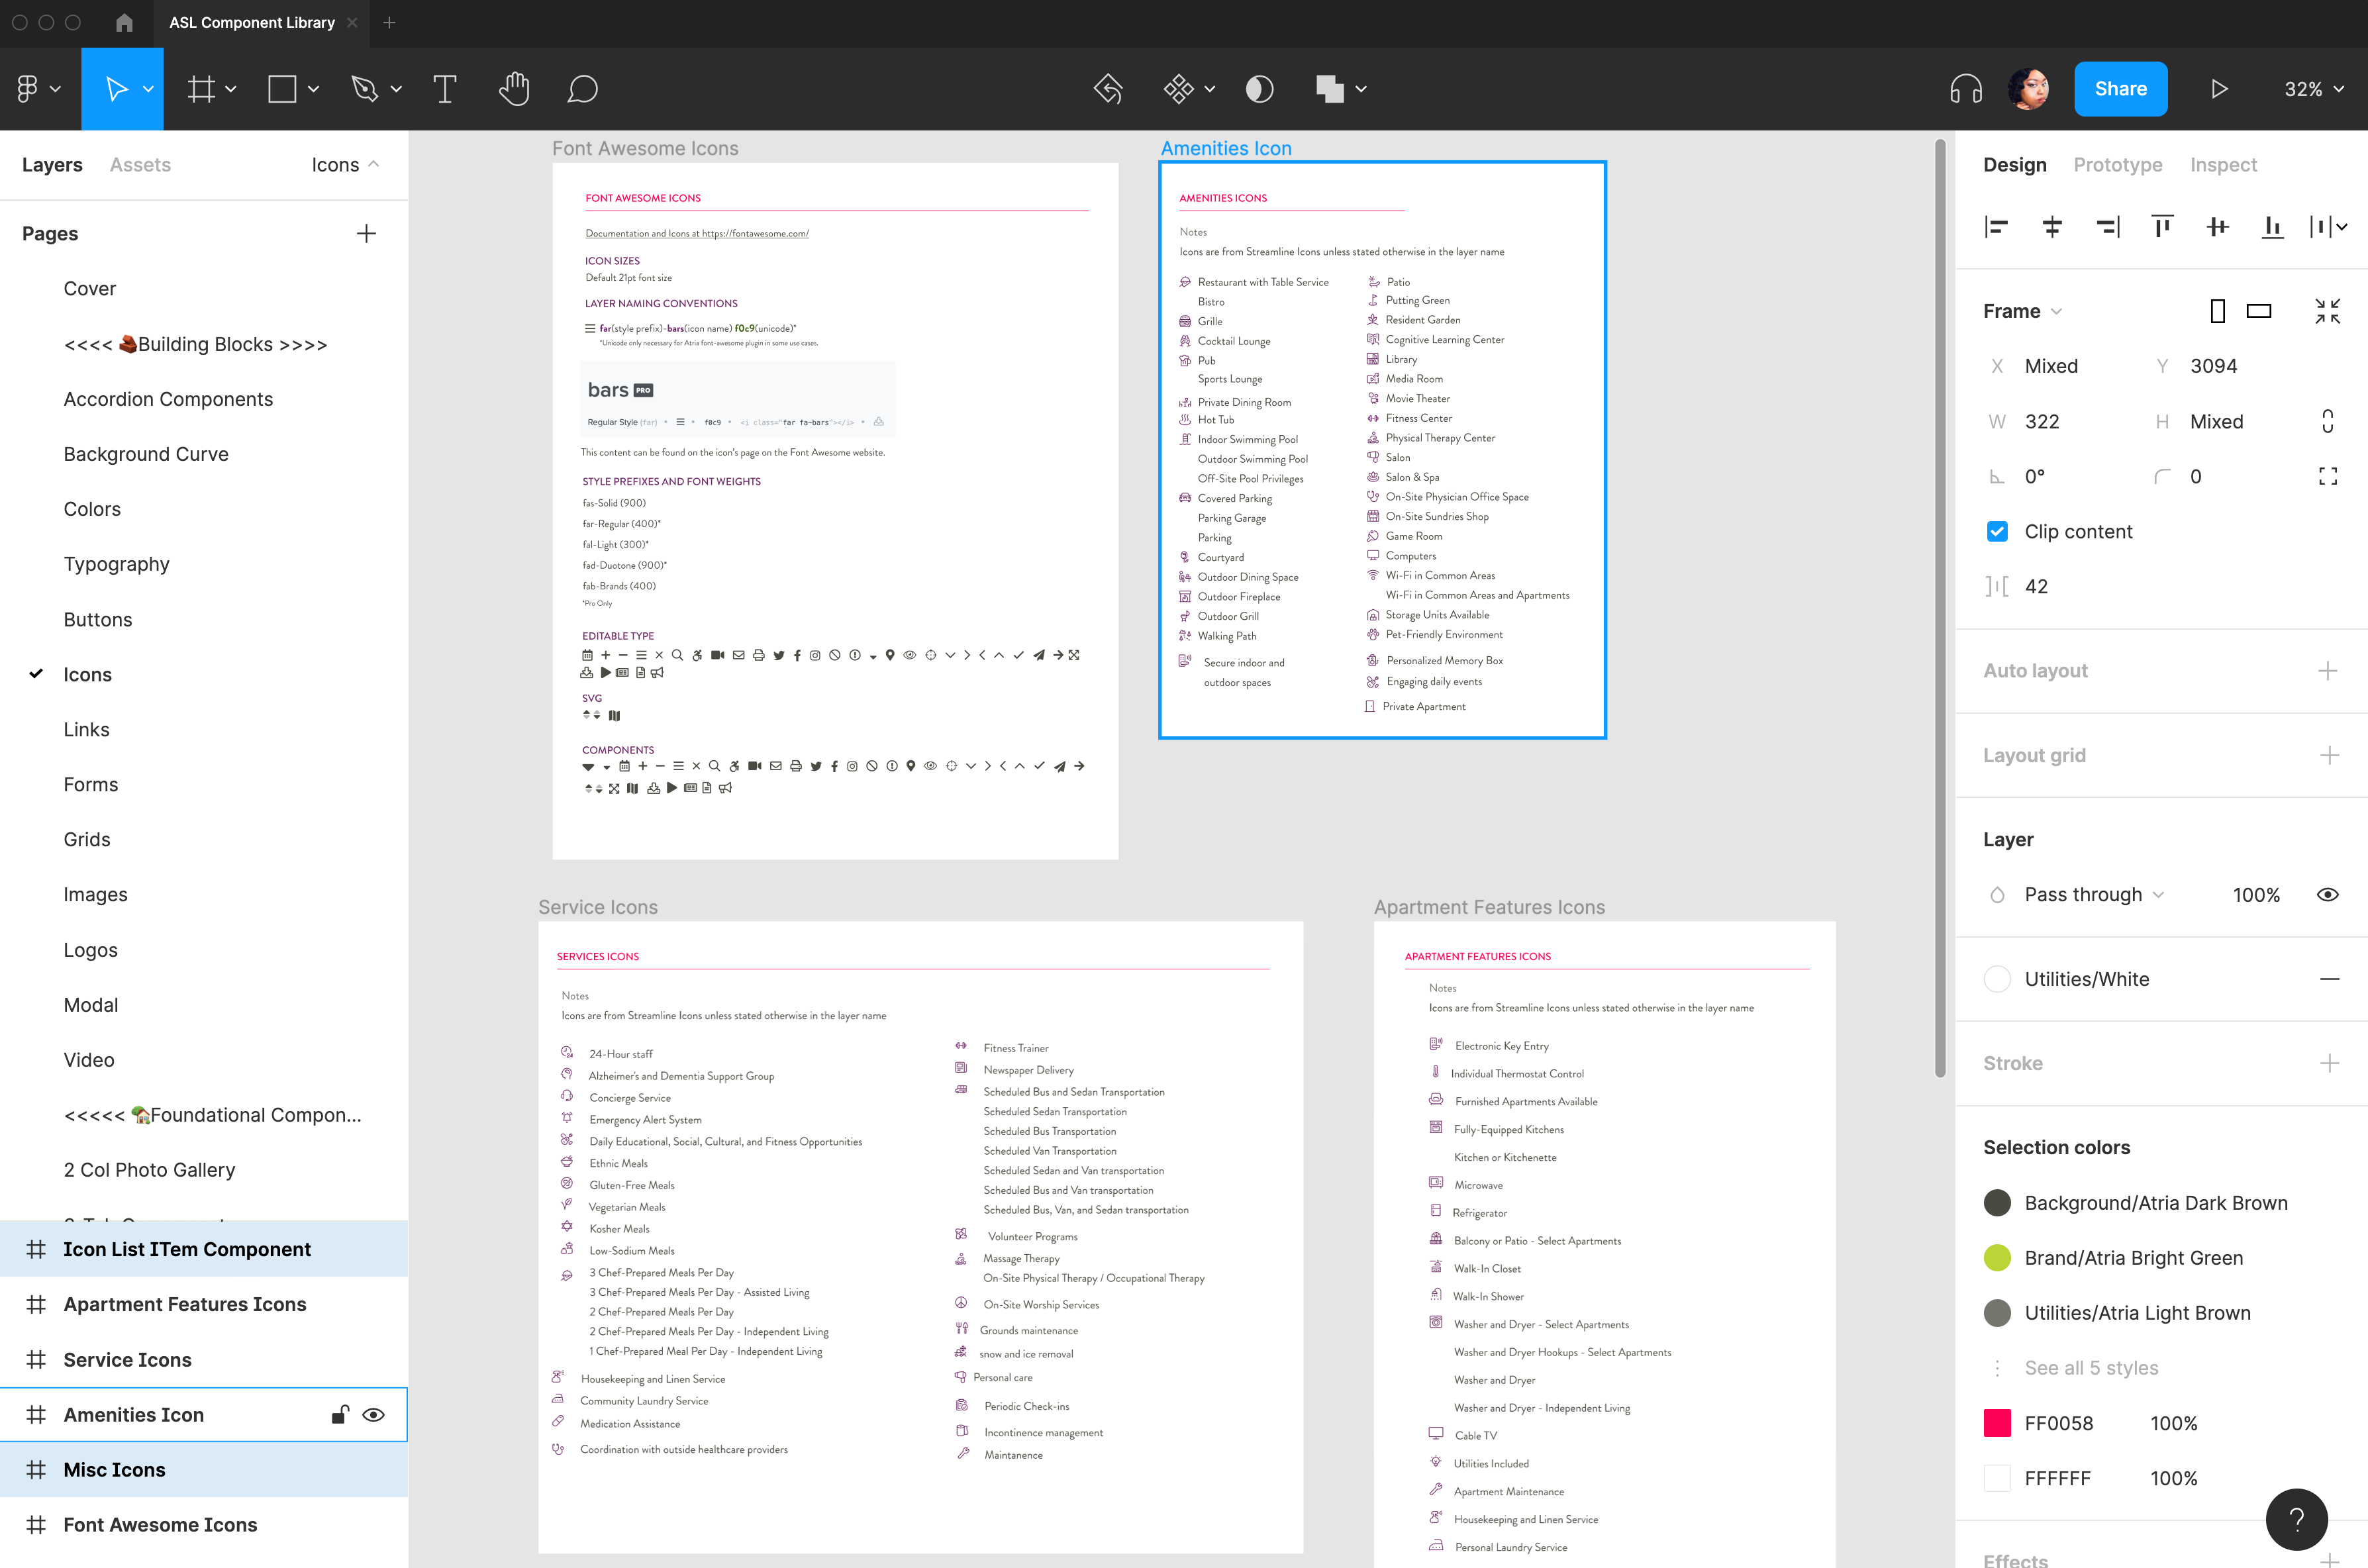Screen dimensions: 2368x1568
Task: Open the Figma main menu
Action: (x=38, y=89)
